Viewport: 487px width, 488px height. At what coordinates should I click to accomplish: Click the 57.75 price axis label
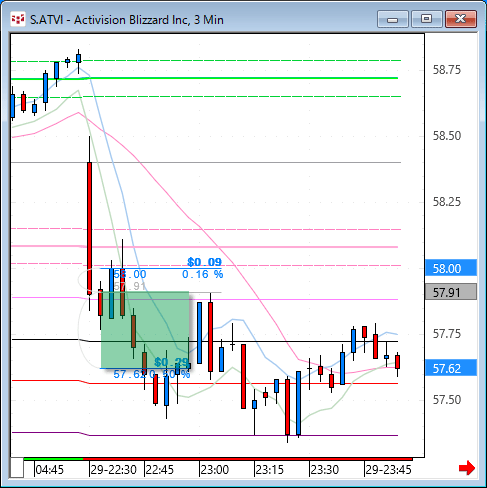point(447,334)
